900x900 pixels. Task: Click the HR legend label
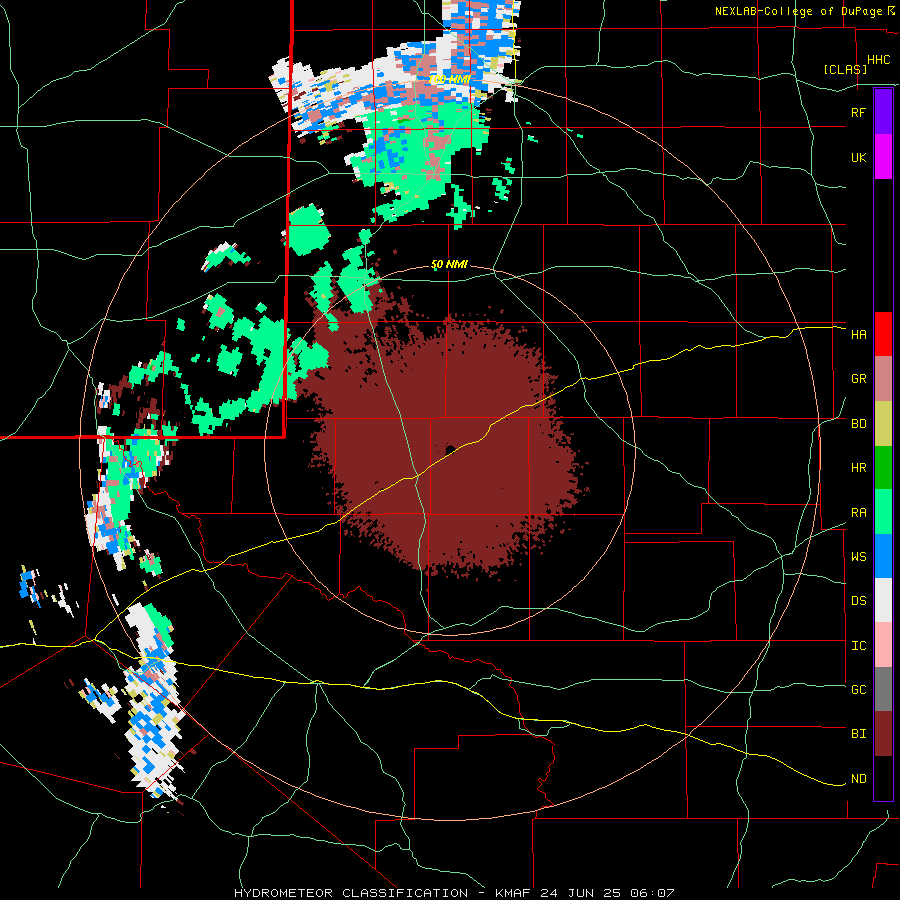coord(858,468)
